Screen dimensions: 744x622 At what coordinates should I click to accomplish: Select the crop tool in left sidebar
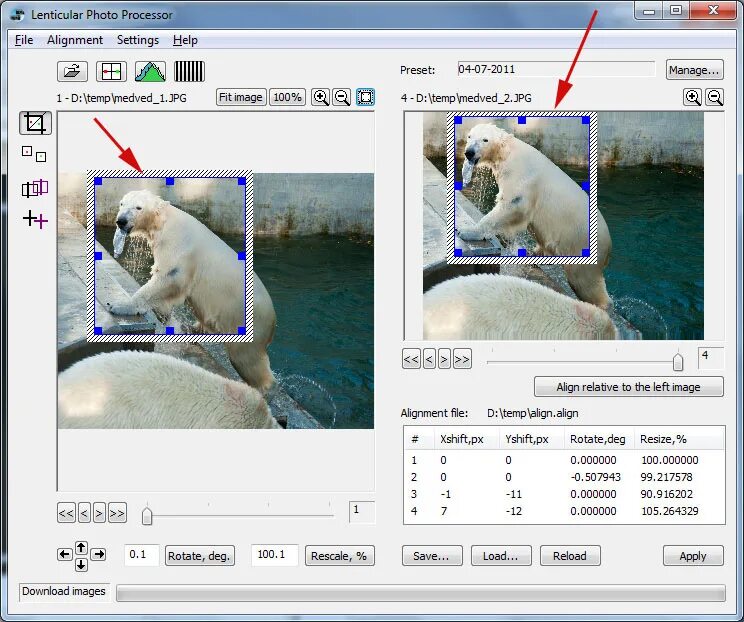35,123
